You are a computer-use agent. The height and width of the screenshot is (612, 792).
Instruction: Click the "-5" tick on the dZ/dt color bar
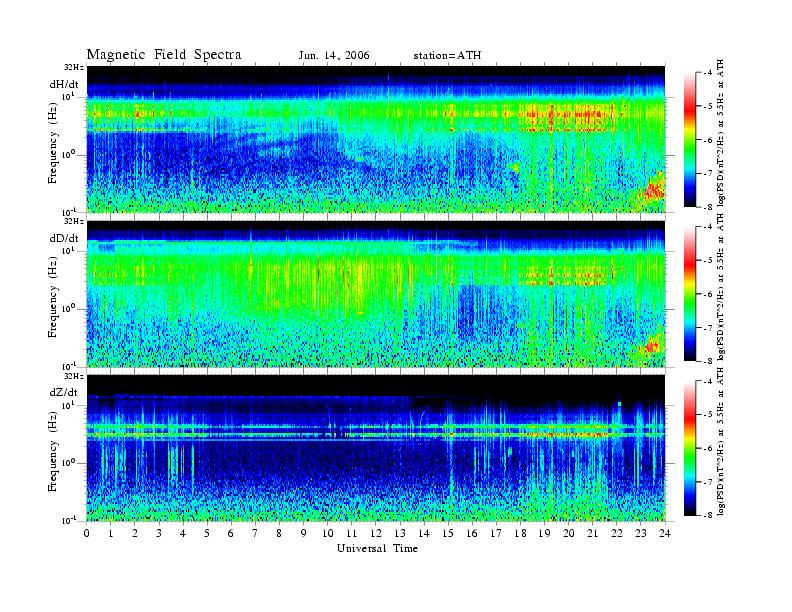point(706,414)
